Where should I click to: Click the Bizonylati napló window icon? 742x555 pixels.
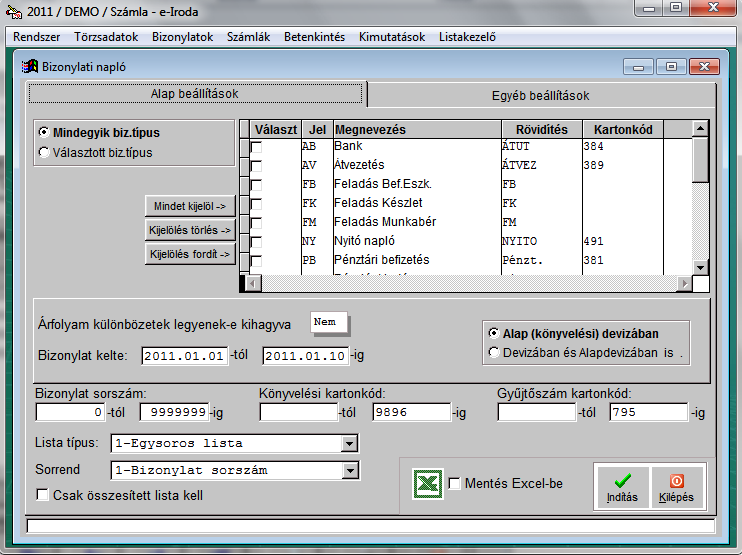[x=29, y=67]
